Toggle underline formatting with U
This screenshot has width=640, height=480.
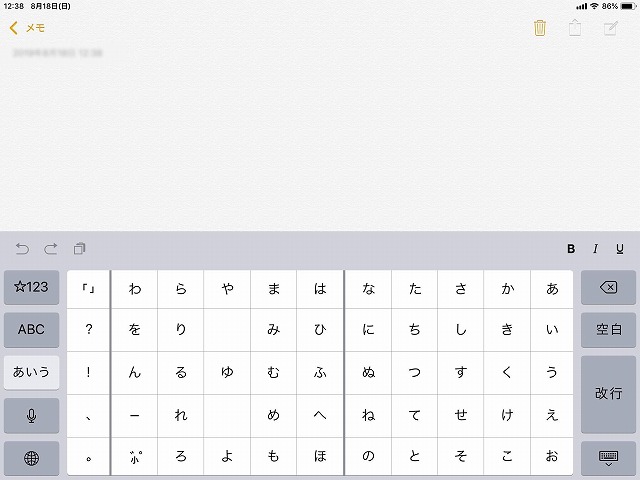[x=620, y=249]
